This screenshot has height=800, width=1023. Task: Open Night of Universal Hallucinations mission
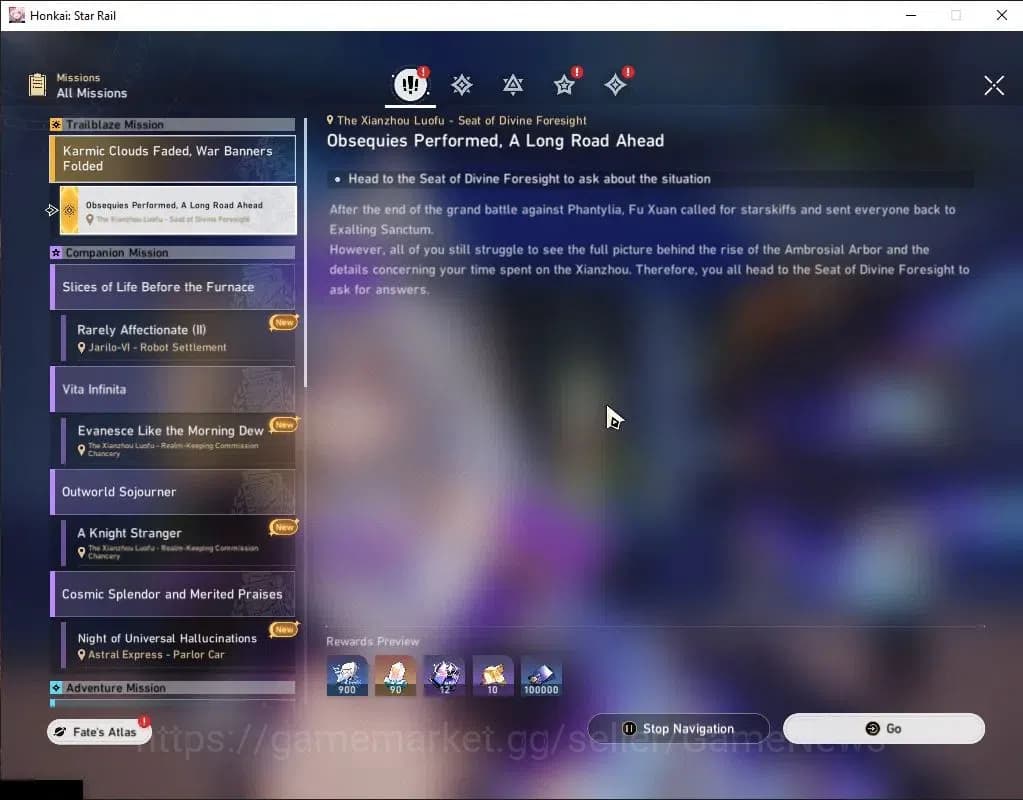coord(178,645)
